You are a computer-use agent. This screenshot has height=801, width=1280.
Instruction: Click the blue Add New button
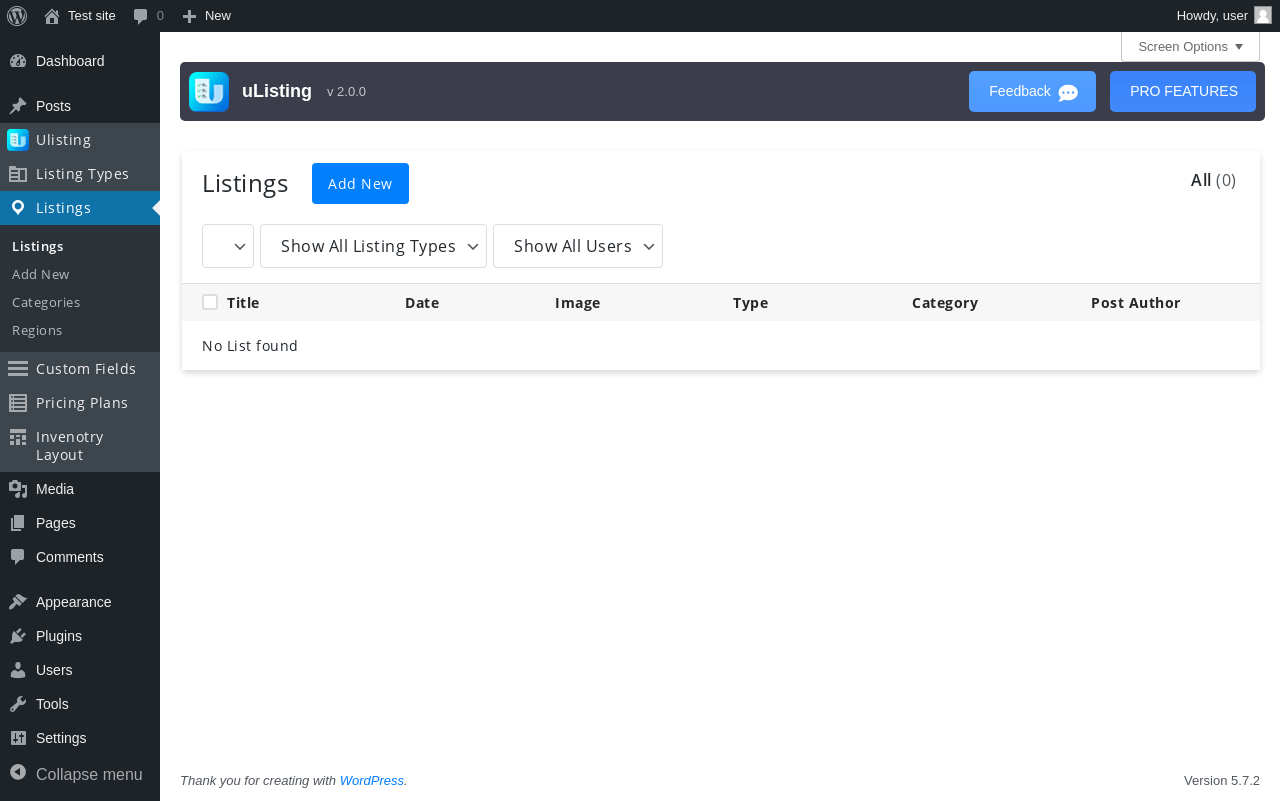(x=360, y=184)
